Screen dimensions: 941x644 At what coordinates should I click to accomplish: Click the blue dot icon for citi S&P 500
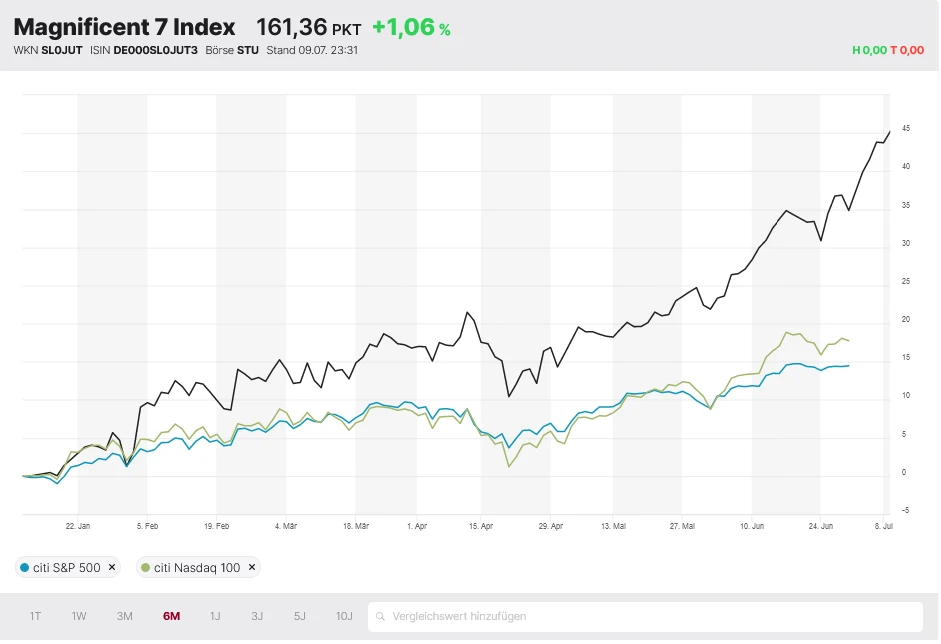[25, 567]
